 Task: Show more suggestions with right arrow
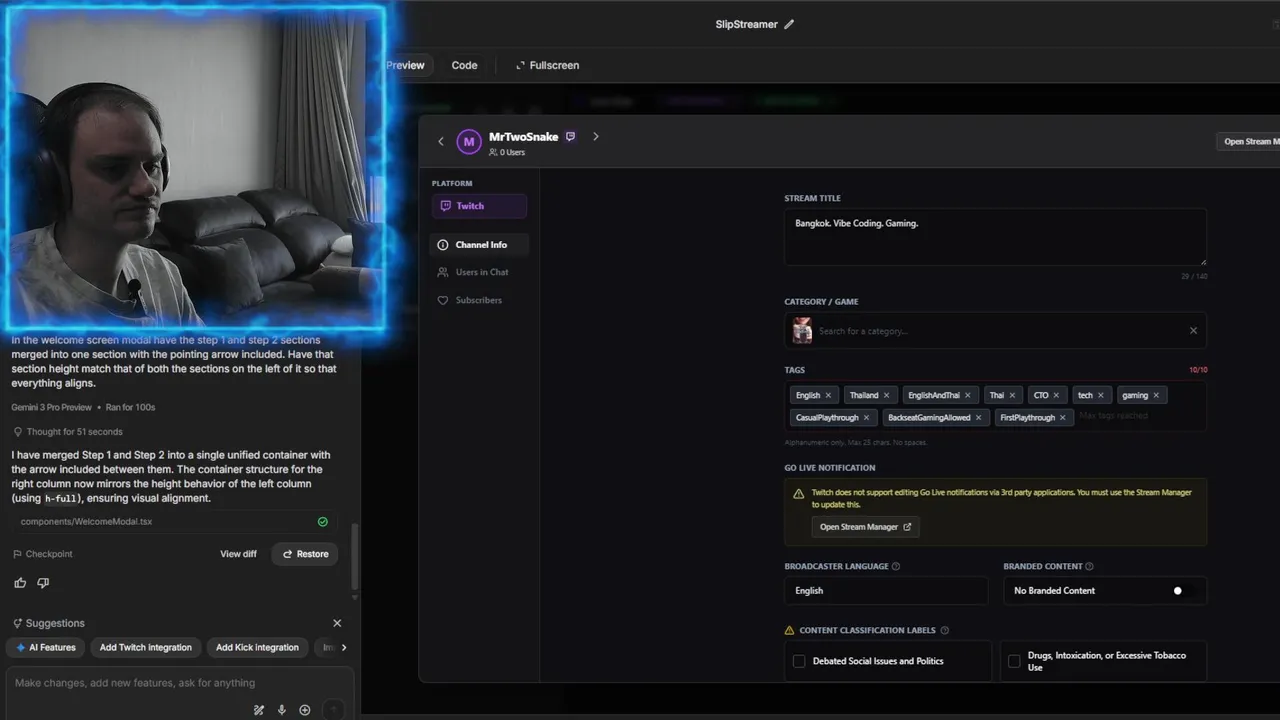point(344,648)
